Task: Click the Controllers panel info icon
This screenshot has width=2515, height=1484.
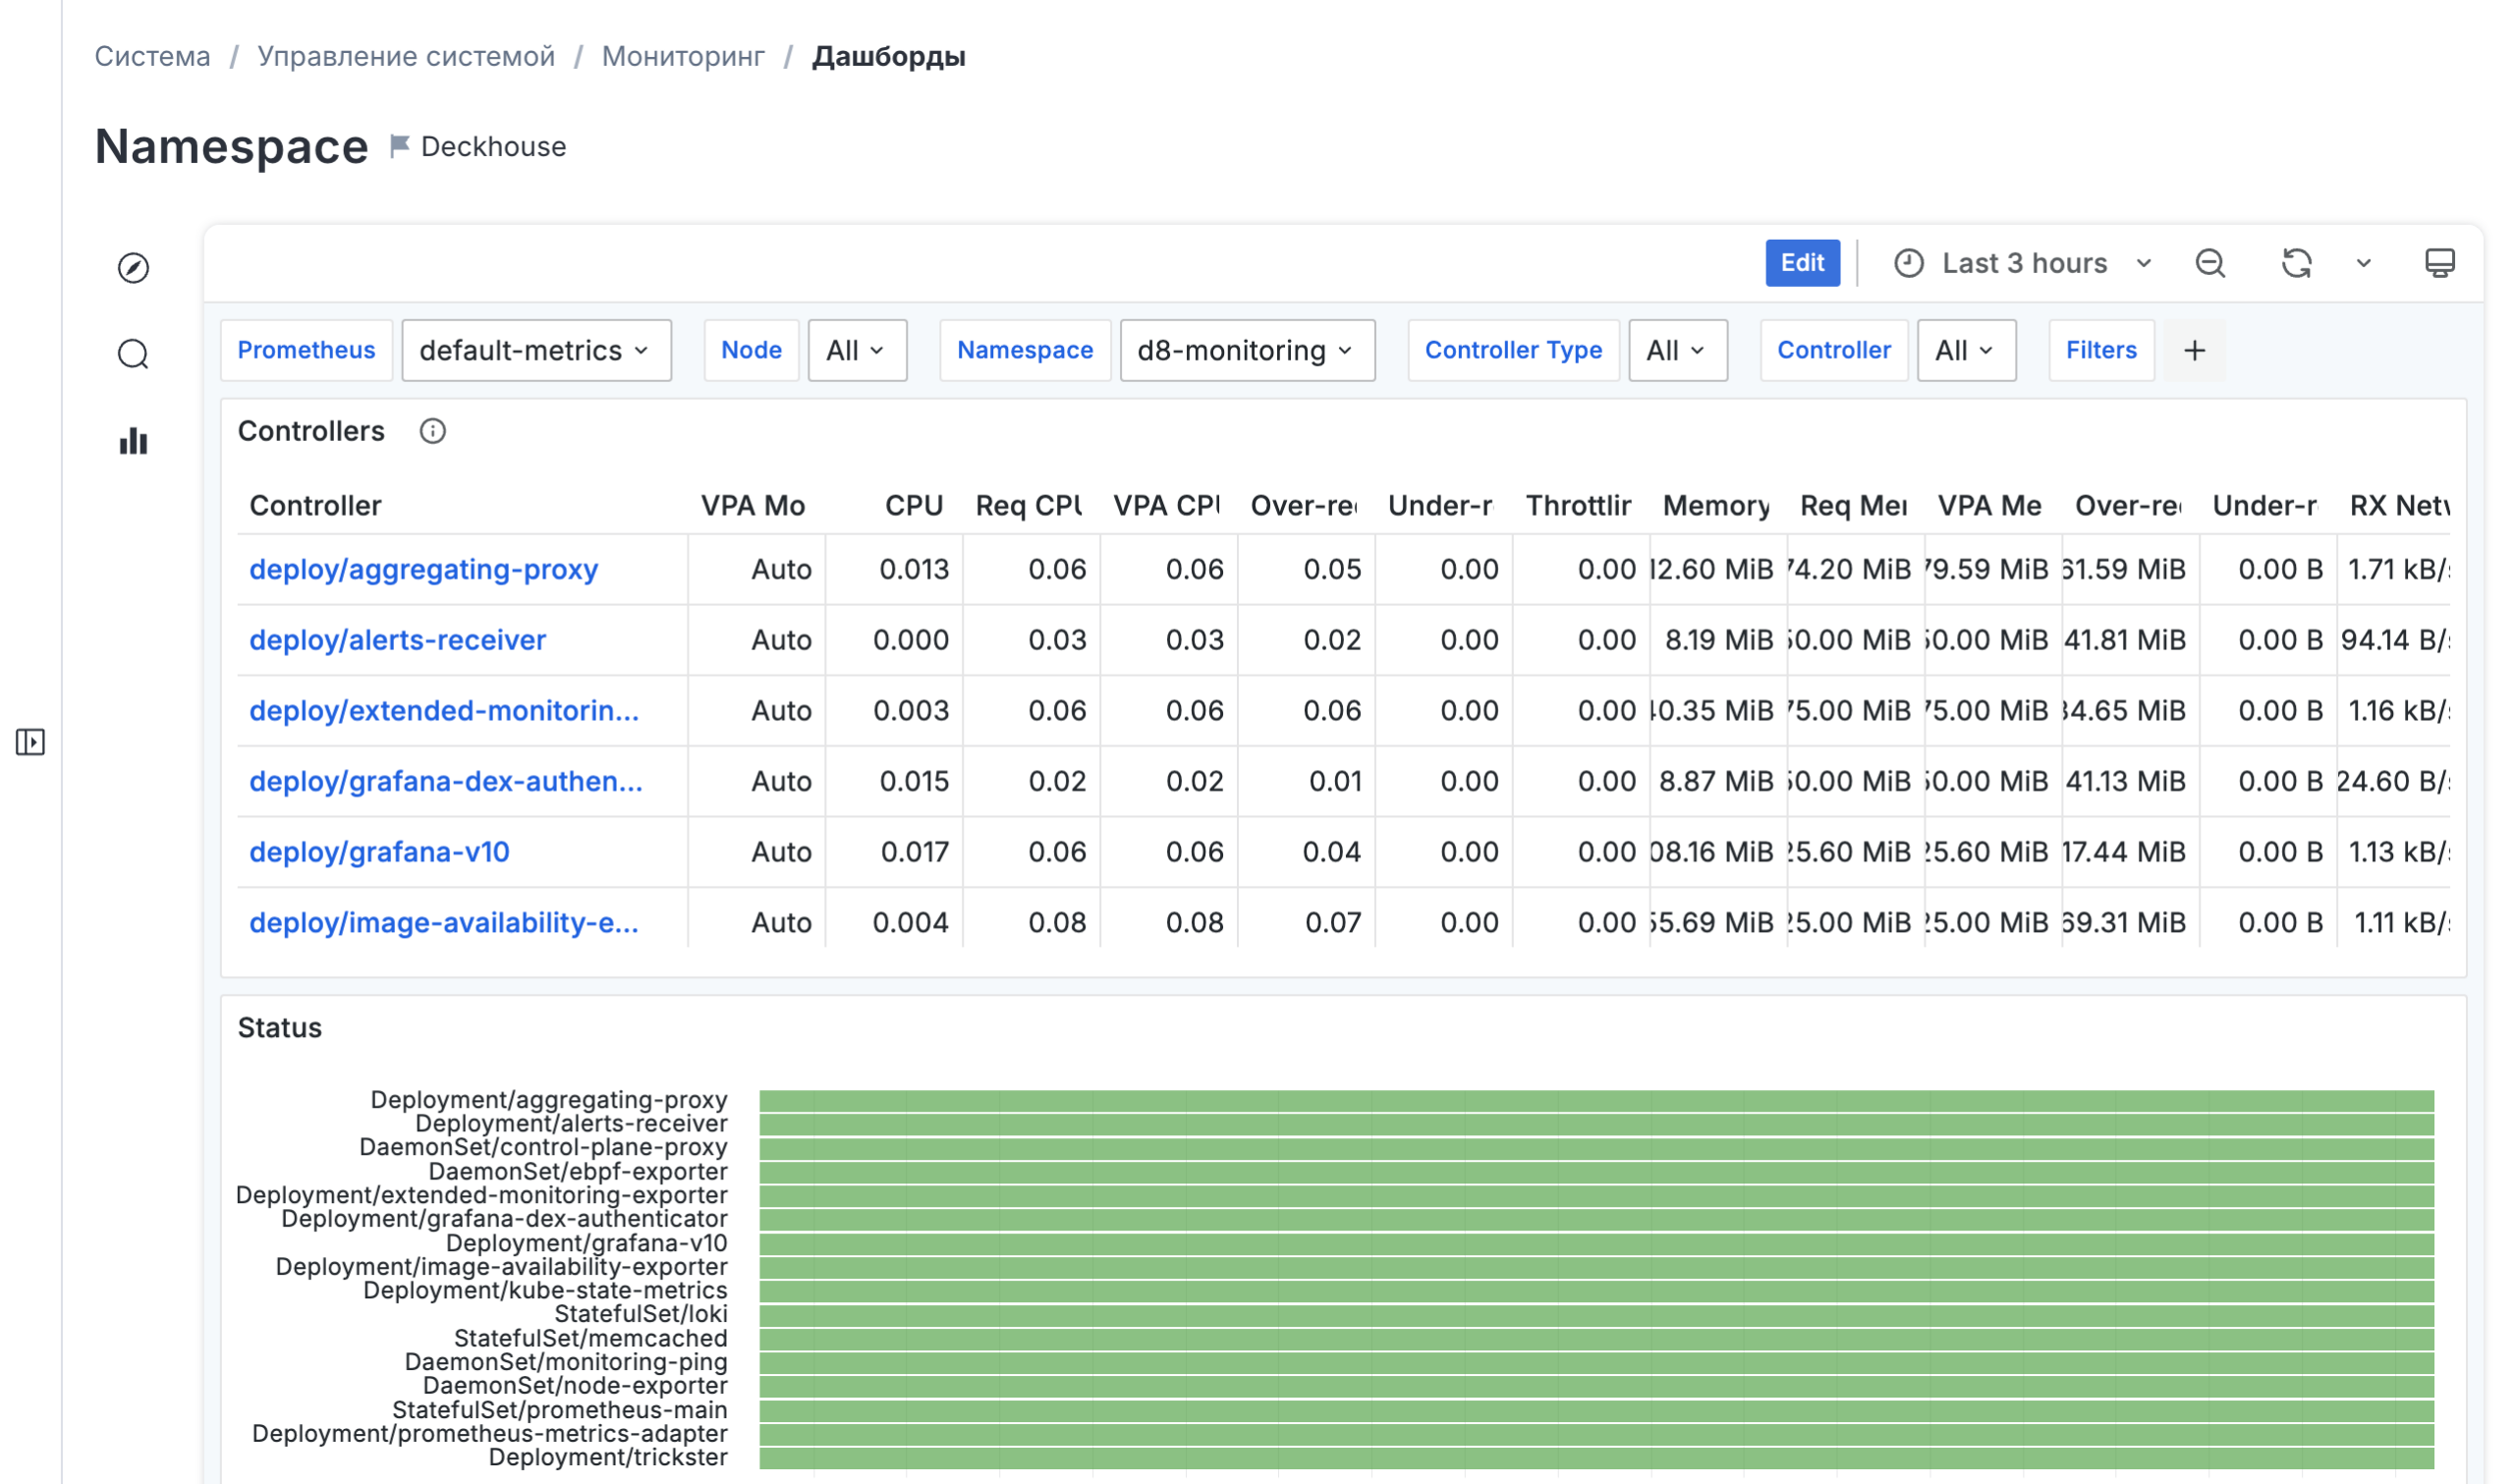Action: [432, 431]
